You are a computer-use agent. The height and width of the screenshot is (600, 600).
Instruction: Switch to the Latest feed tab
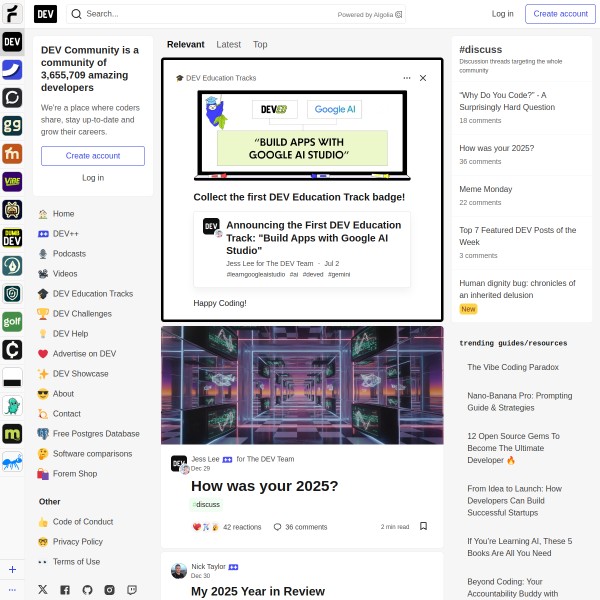(228, 44)
